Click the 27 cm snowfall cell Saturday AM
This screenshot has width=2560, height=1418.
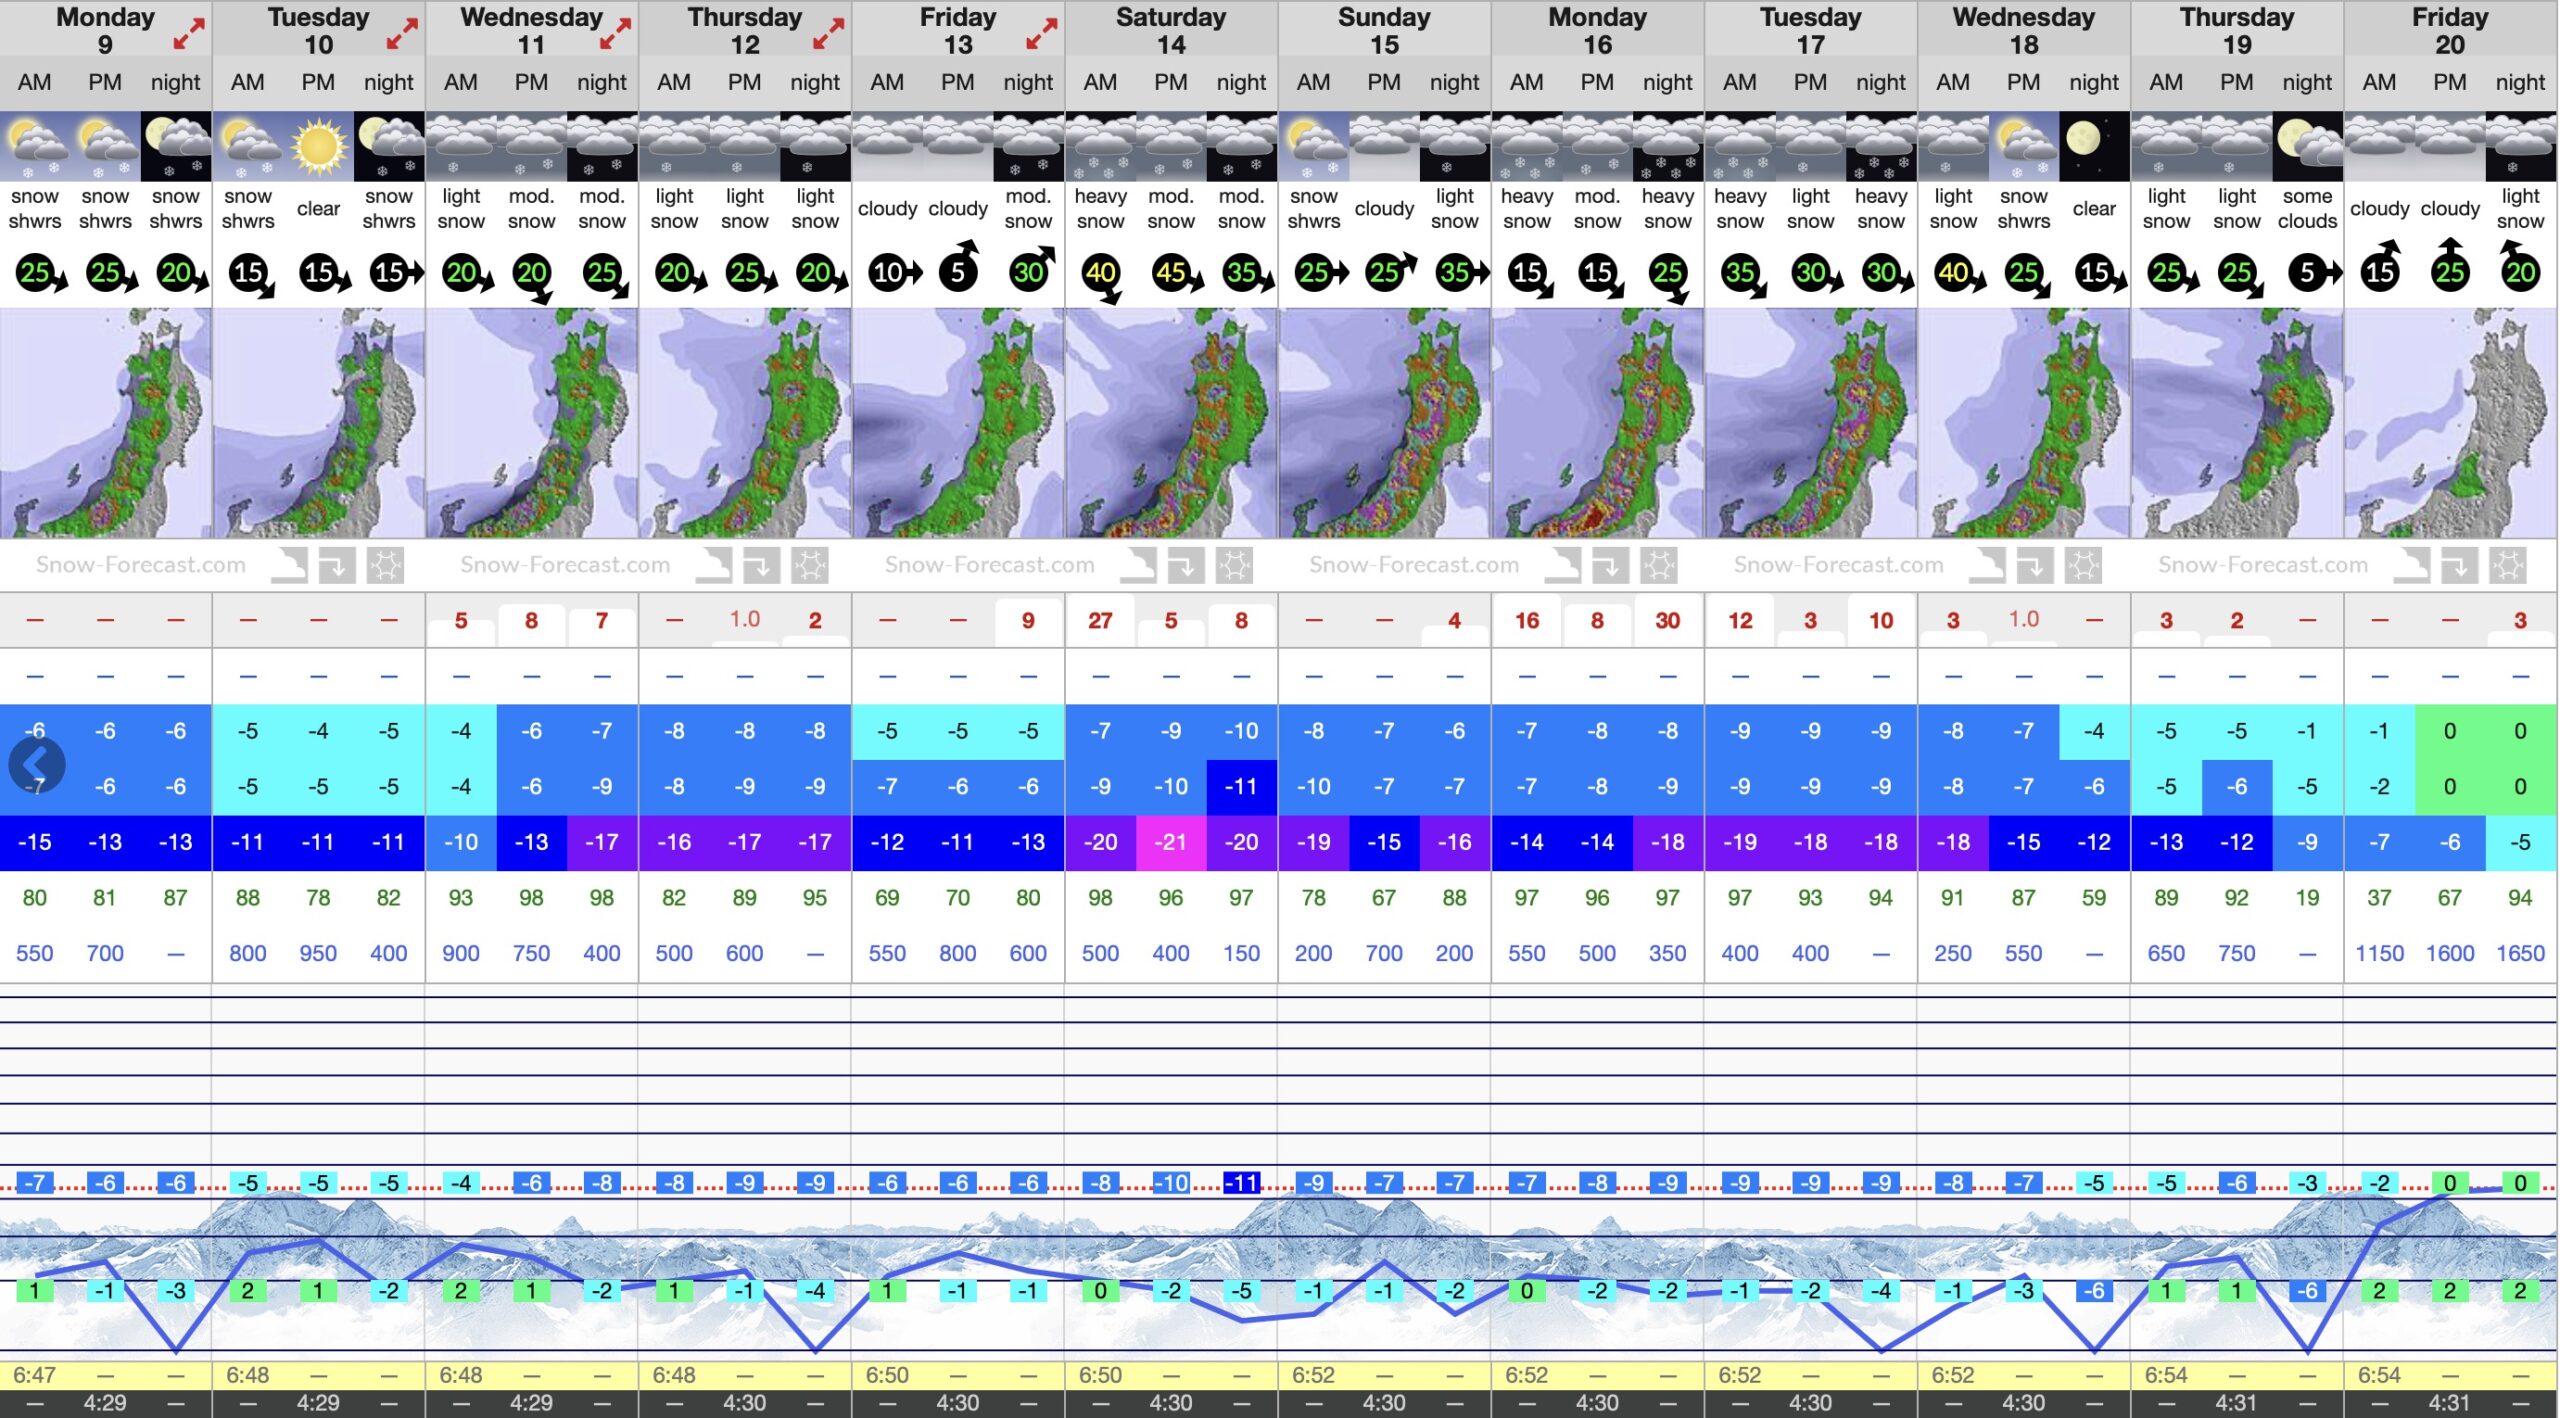(x=1100, y=620)
